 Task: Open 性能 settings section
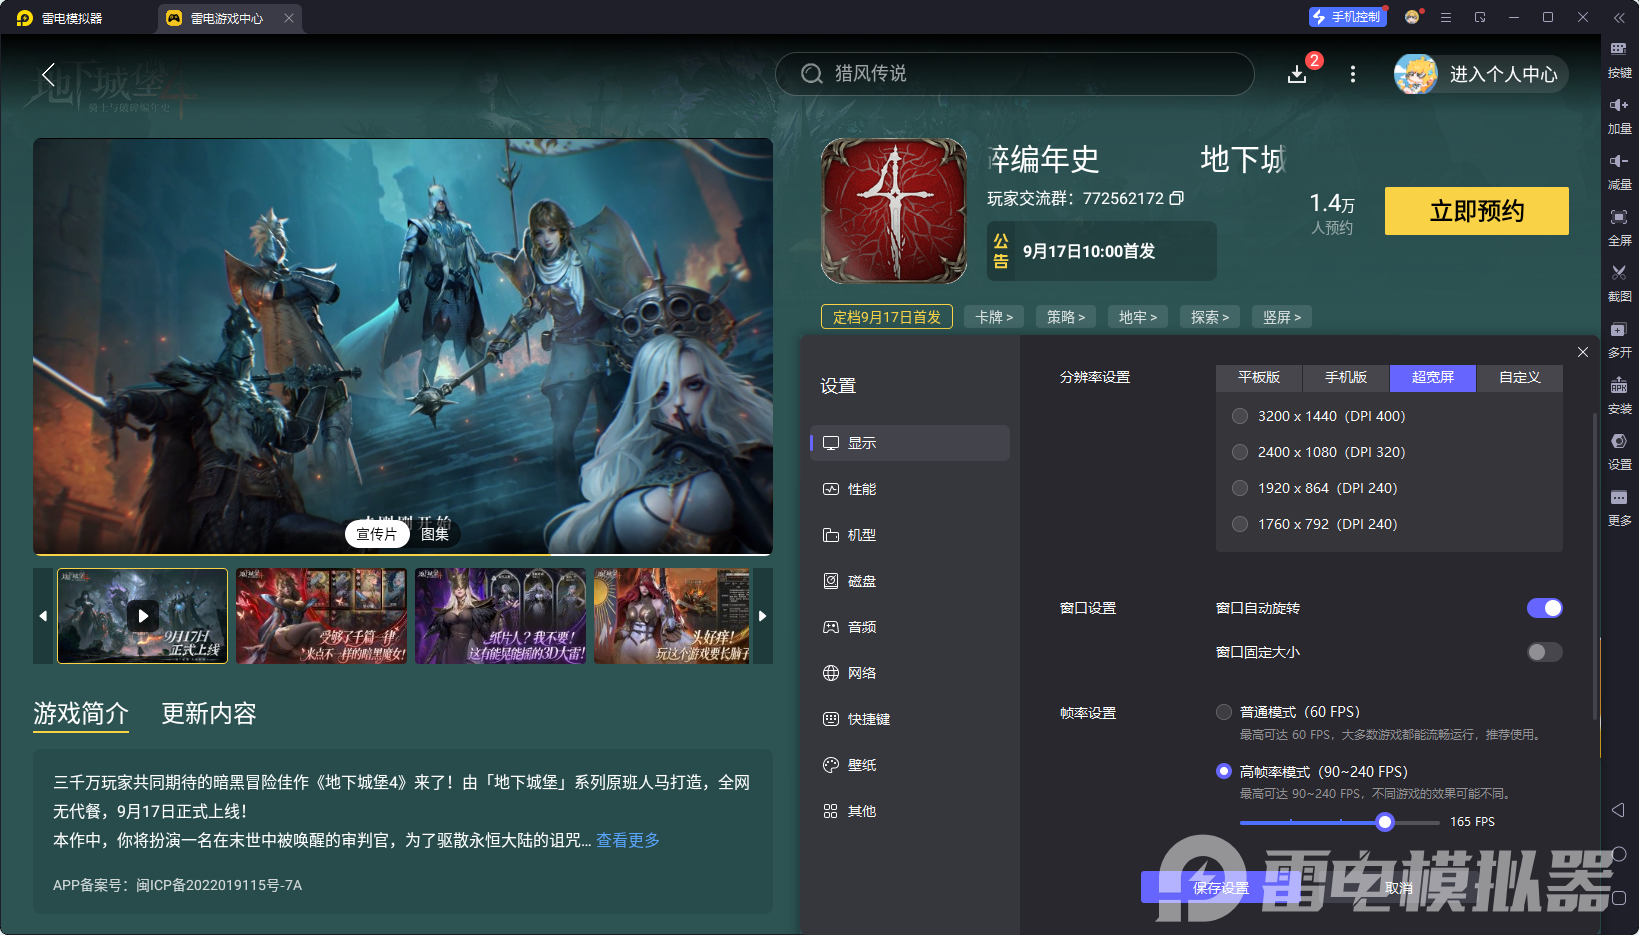coord(910,489)
